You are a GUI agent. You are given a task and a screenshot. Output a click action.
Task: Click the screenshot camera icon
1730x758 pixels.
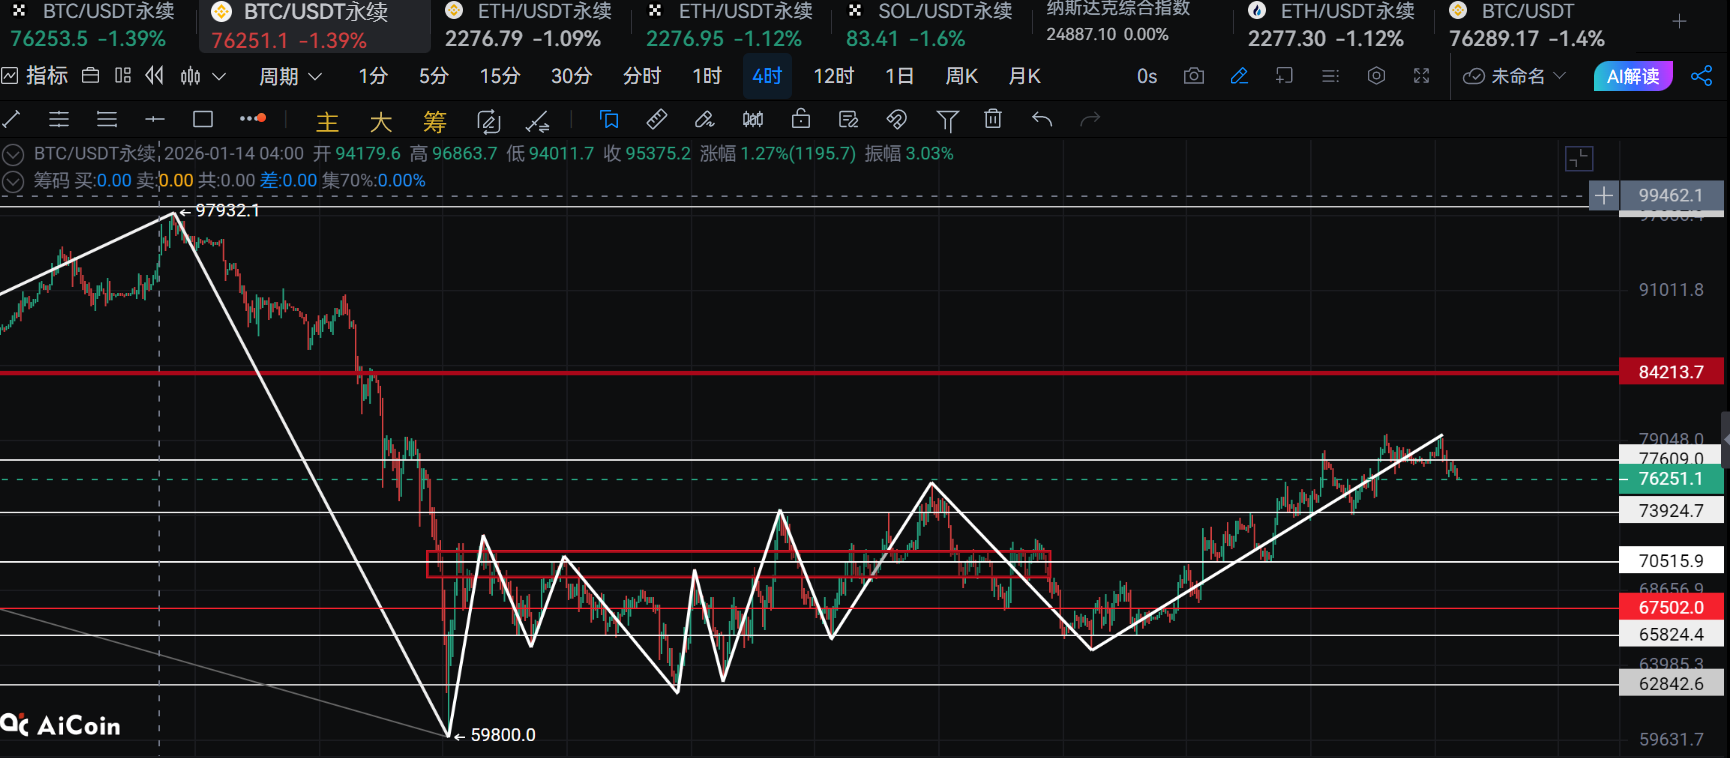click(x=1193, y=76)
